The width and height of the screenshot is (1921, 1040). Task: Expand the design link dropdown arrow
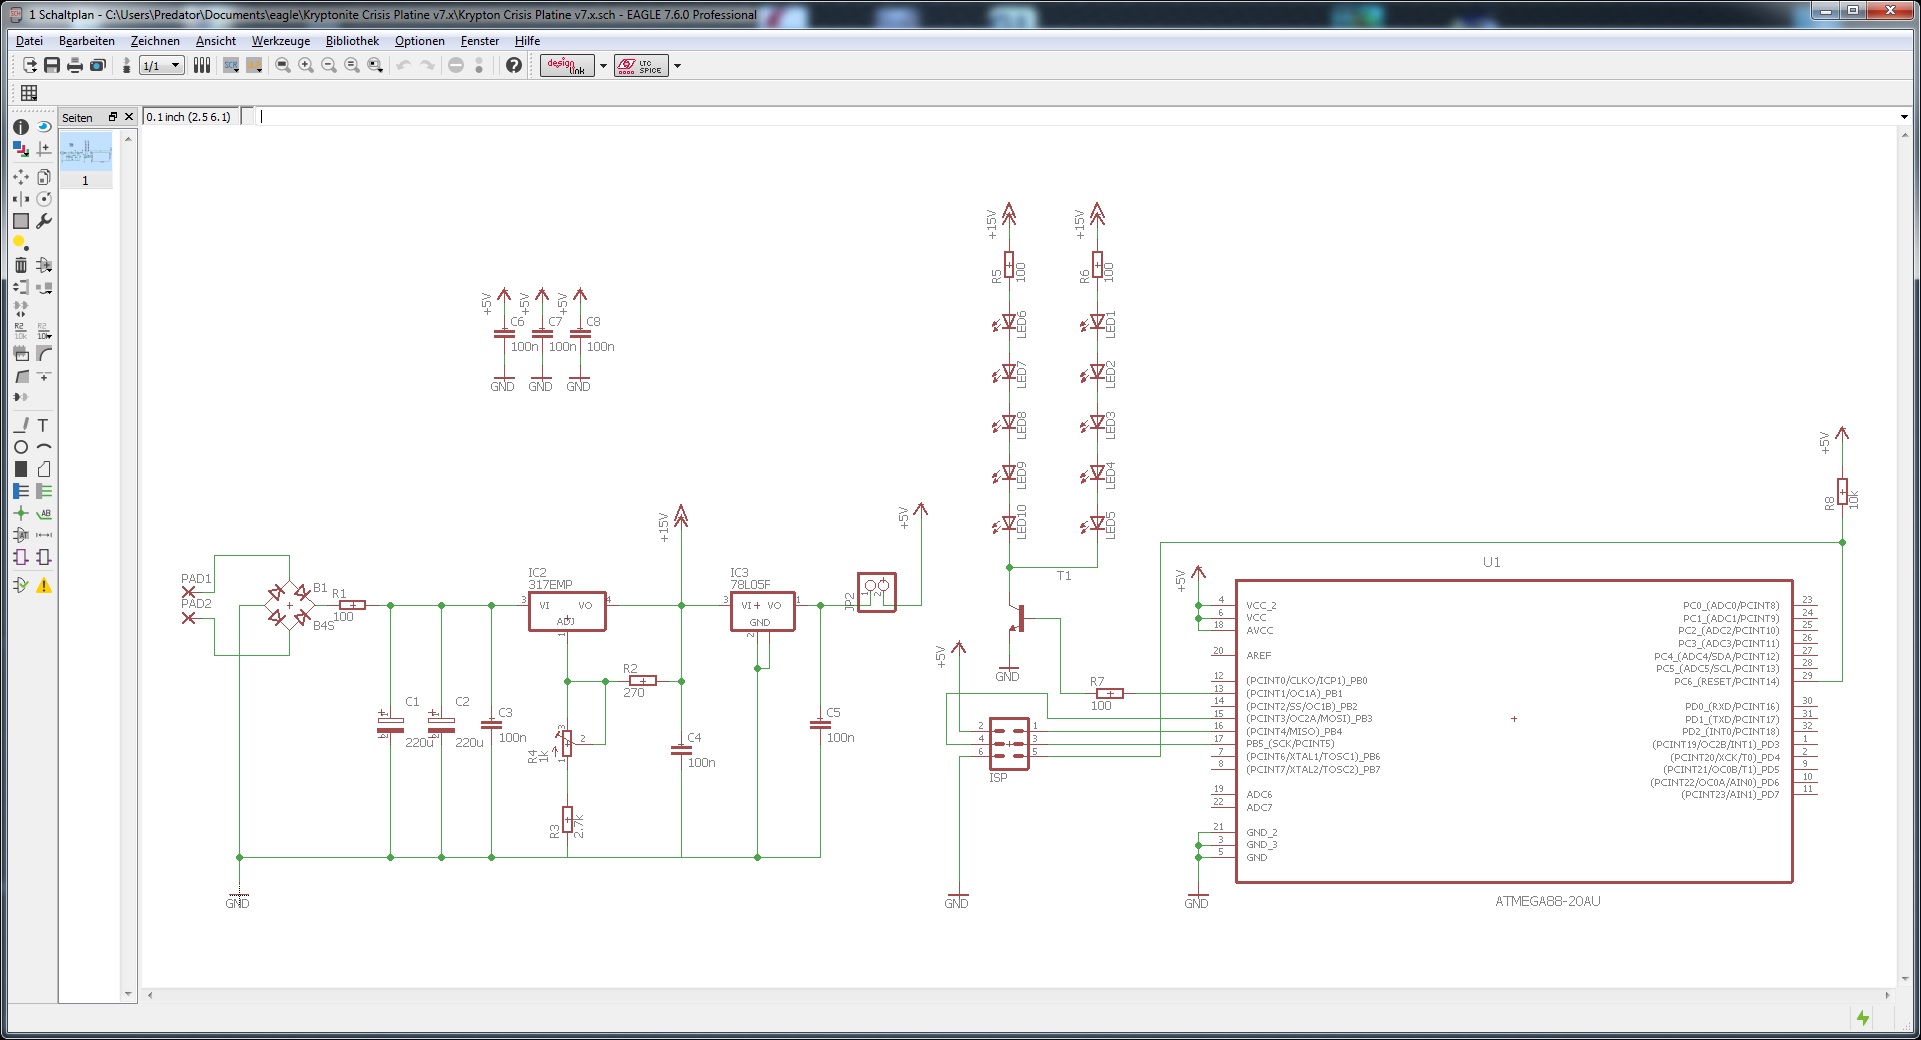pos(603,66)
